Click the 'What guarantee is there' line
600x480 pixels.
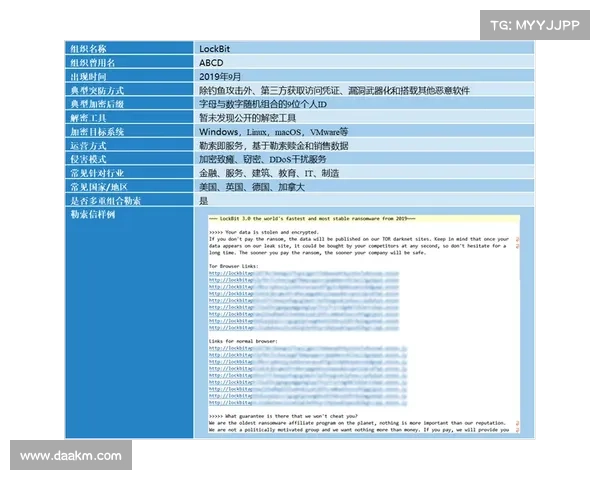pos(283,416)
